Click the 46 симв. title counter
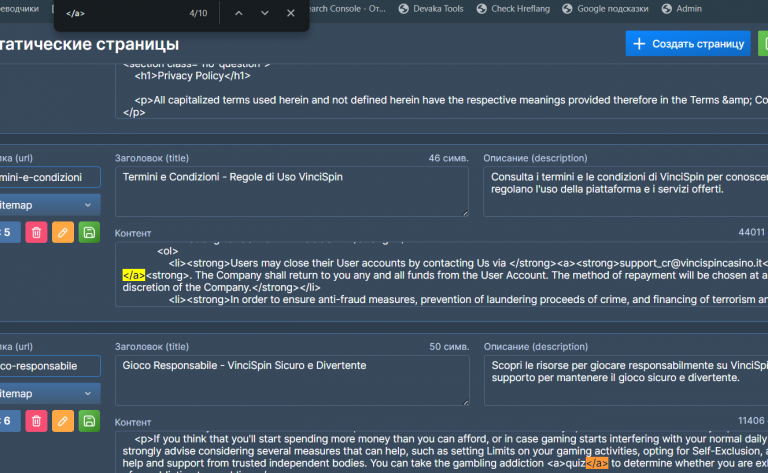The width and height of the screenshot is (768, 473). [448, 158]
